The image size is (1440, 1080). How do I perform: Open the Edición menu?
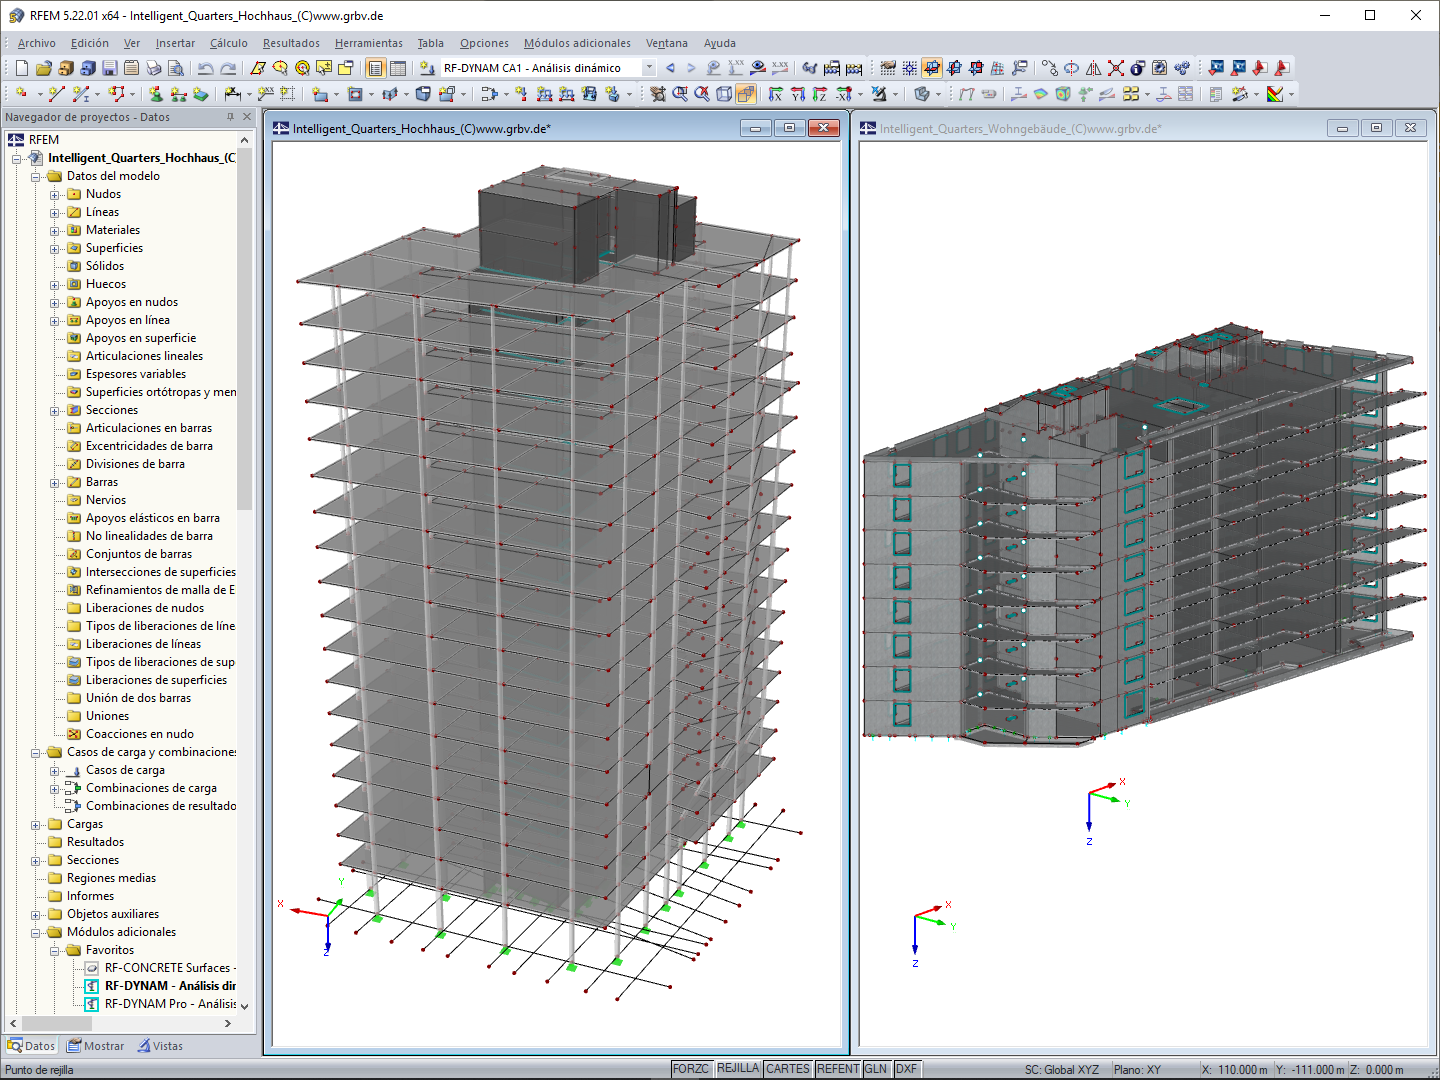point(90,43)
